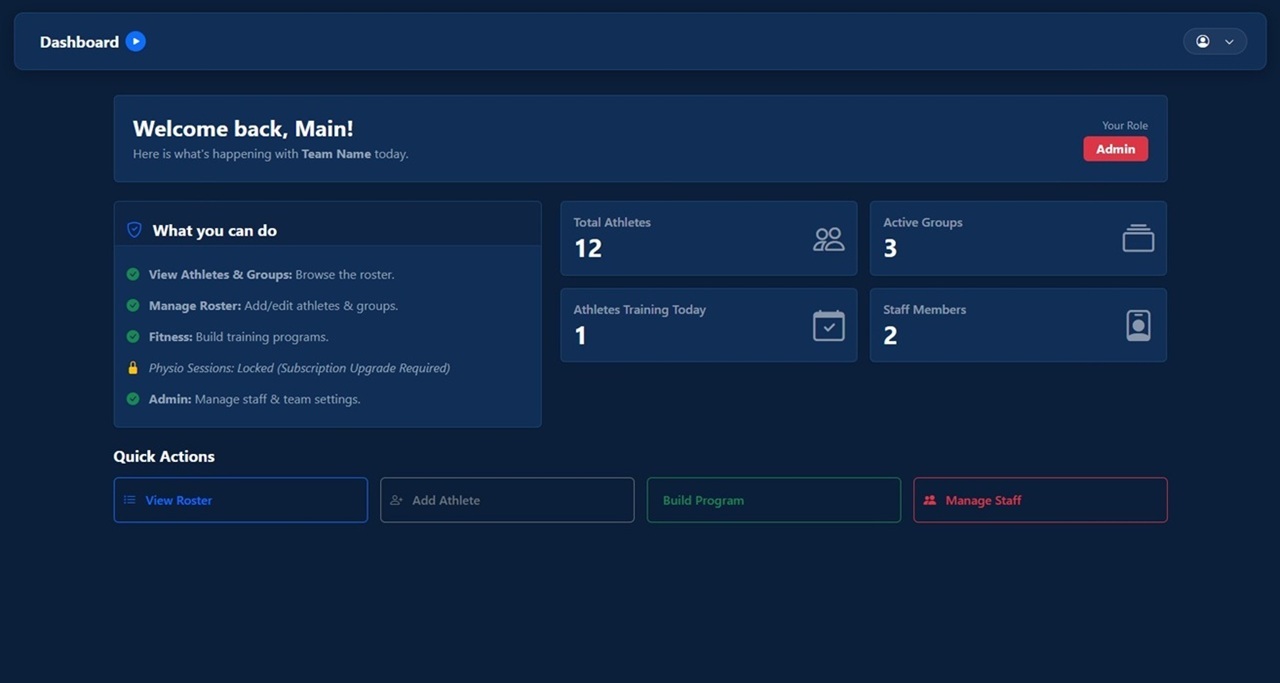Click the green check beside Admin entry

[132, 398]
